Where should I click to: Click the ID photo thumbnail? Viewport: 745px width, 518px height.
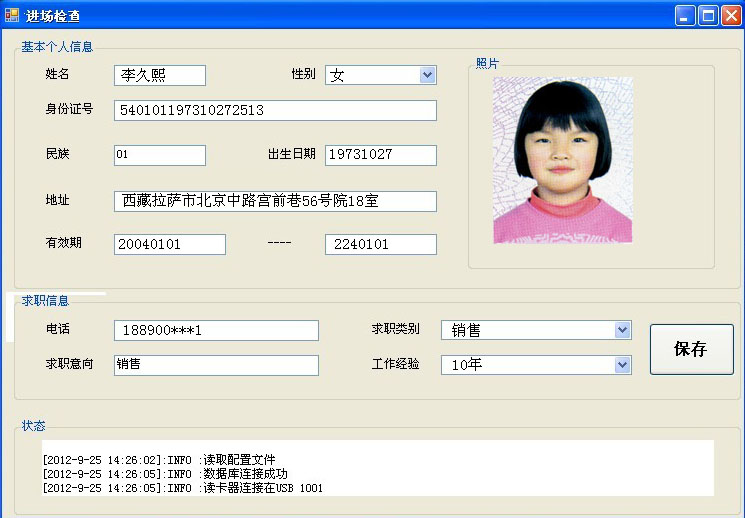[x=563, y=160]
